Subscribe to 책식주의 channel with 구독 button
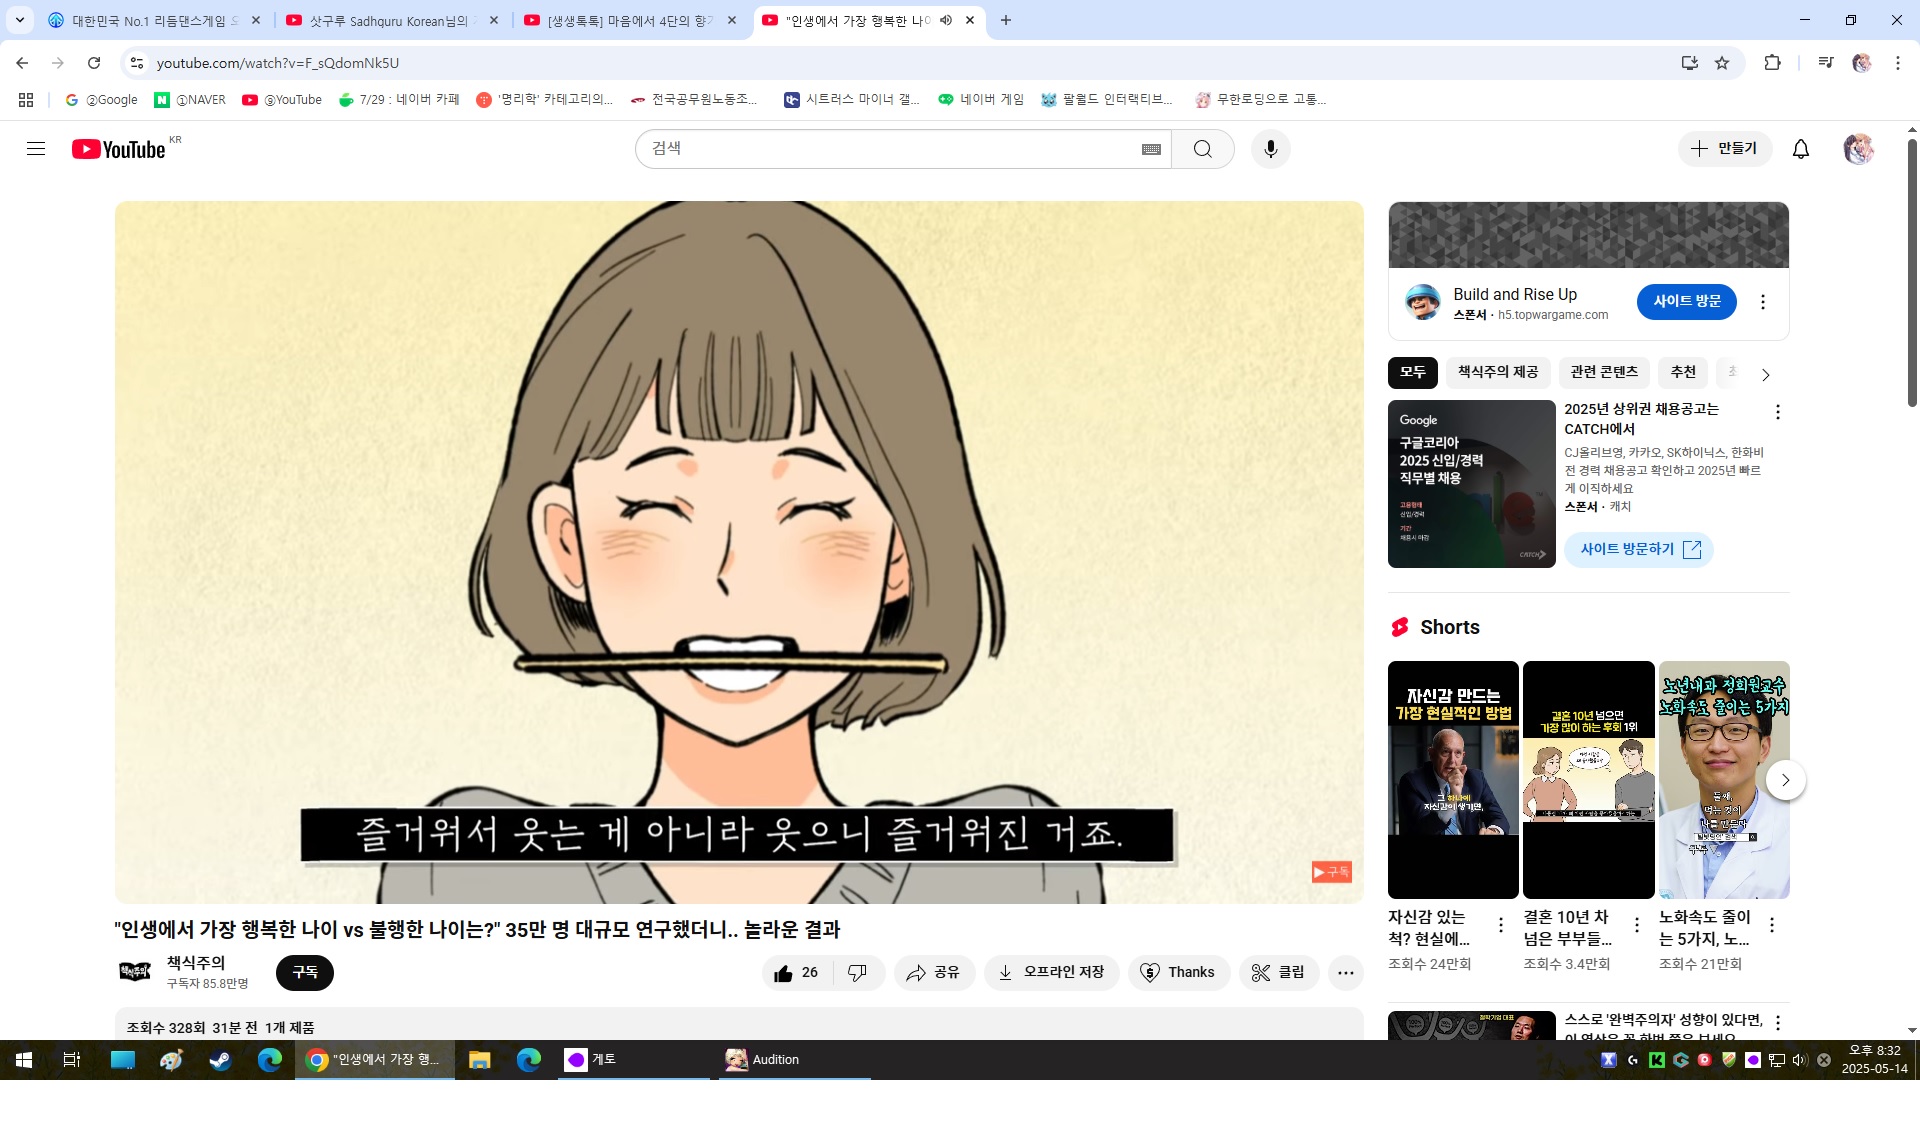Screen dimensions: 1920x1130 (x=304, y=972)
